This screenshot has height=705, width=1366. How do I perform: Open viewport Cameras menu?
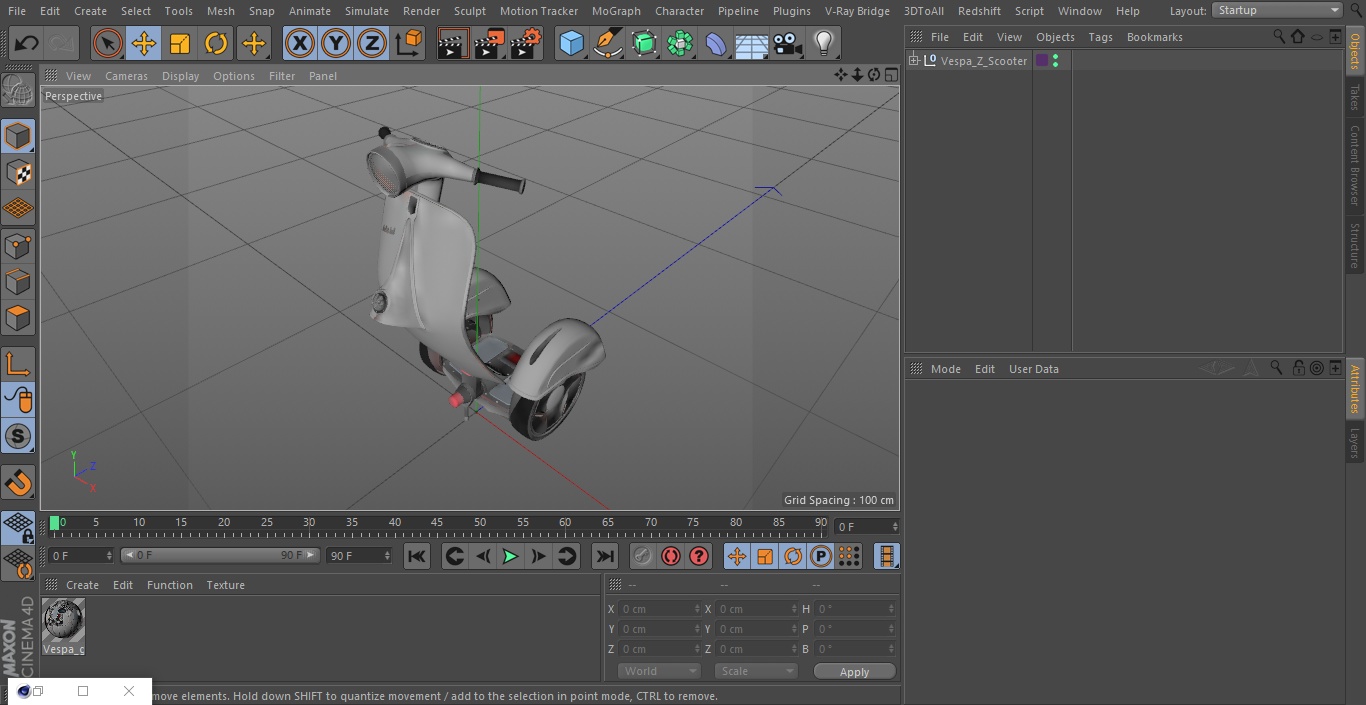click(126, 76)
